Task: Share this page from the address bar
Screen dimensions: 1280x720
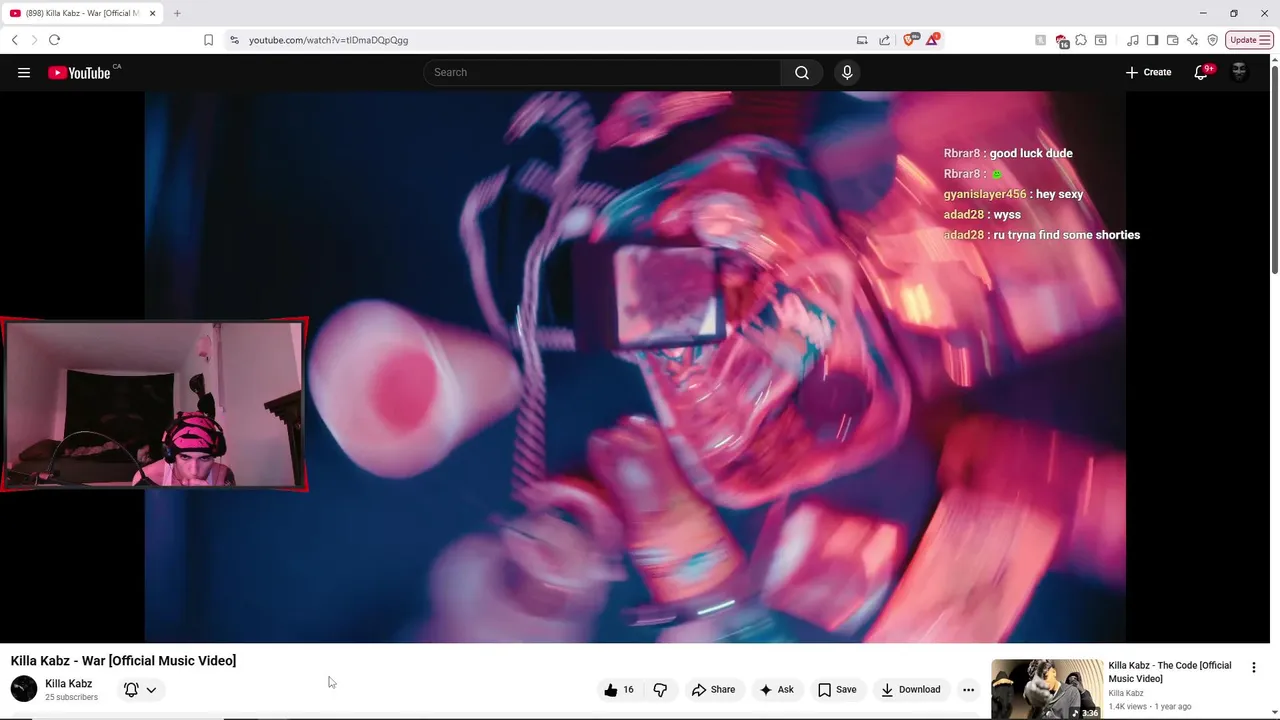Action: coord(885,40)
